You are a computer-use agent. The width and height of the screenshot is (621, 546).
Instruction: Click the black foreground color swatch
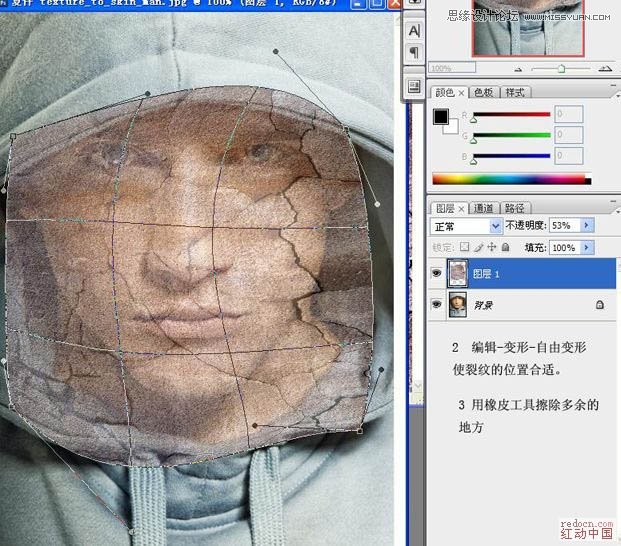(x=440, y=116)
